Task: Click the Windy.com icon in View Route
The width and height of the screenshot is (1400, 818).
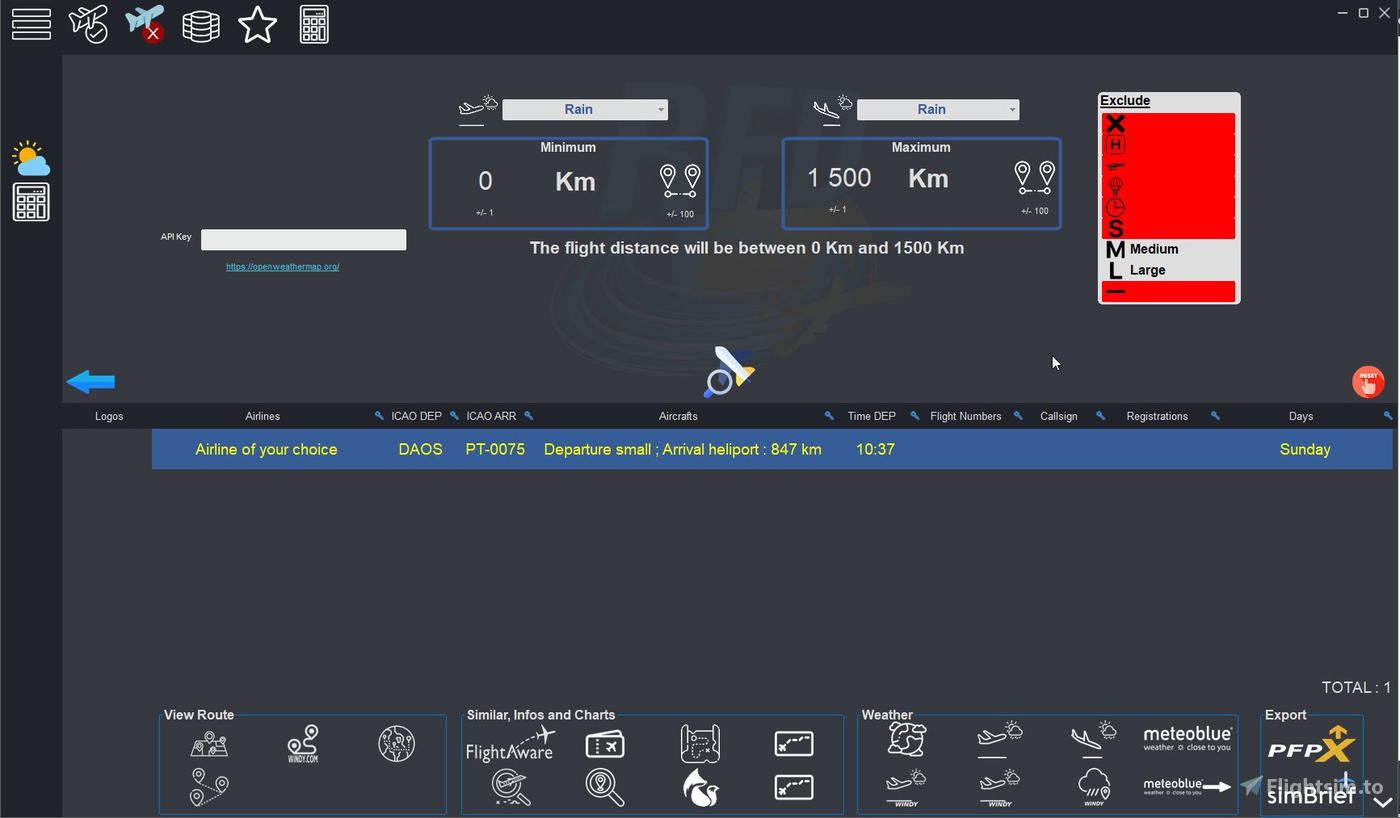Action: coord(302,744)
